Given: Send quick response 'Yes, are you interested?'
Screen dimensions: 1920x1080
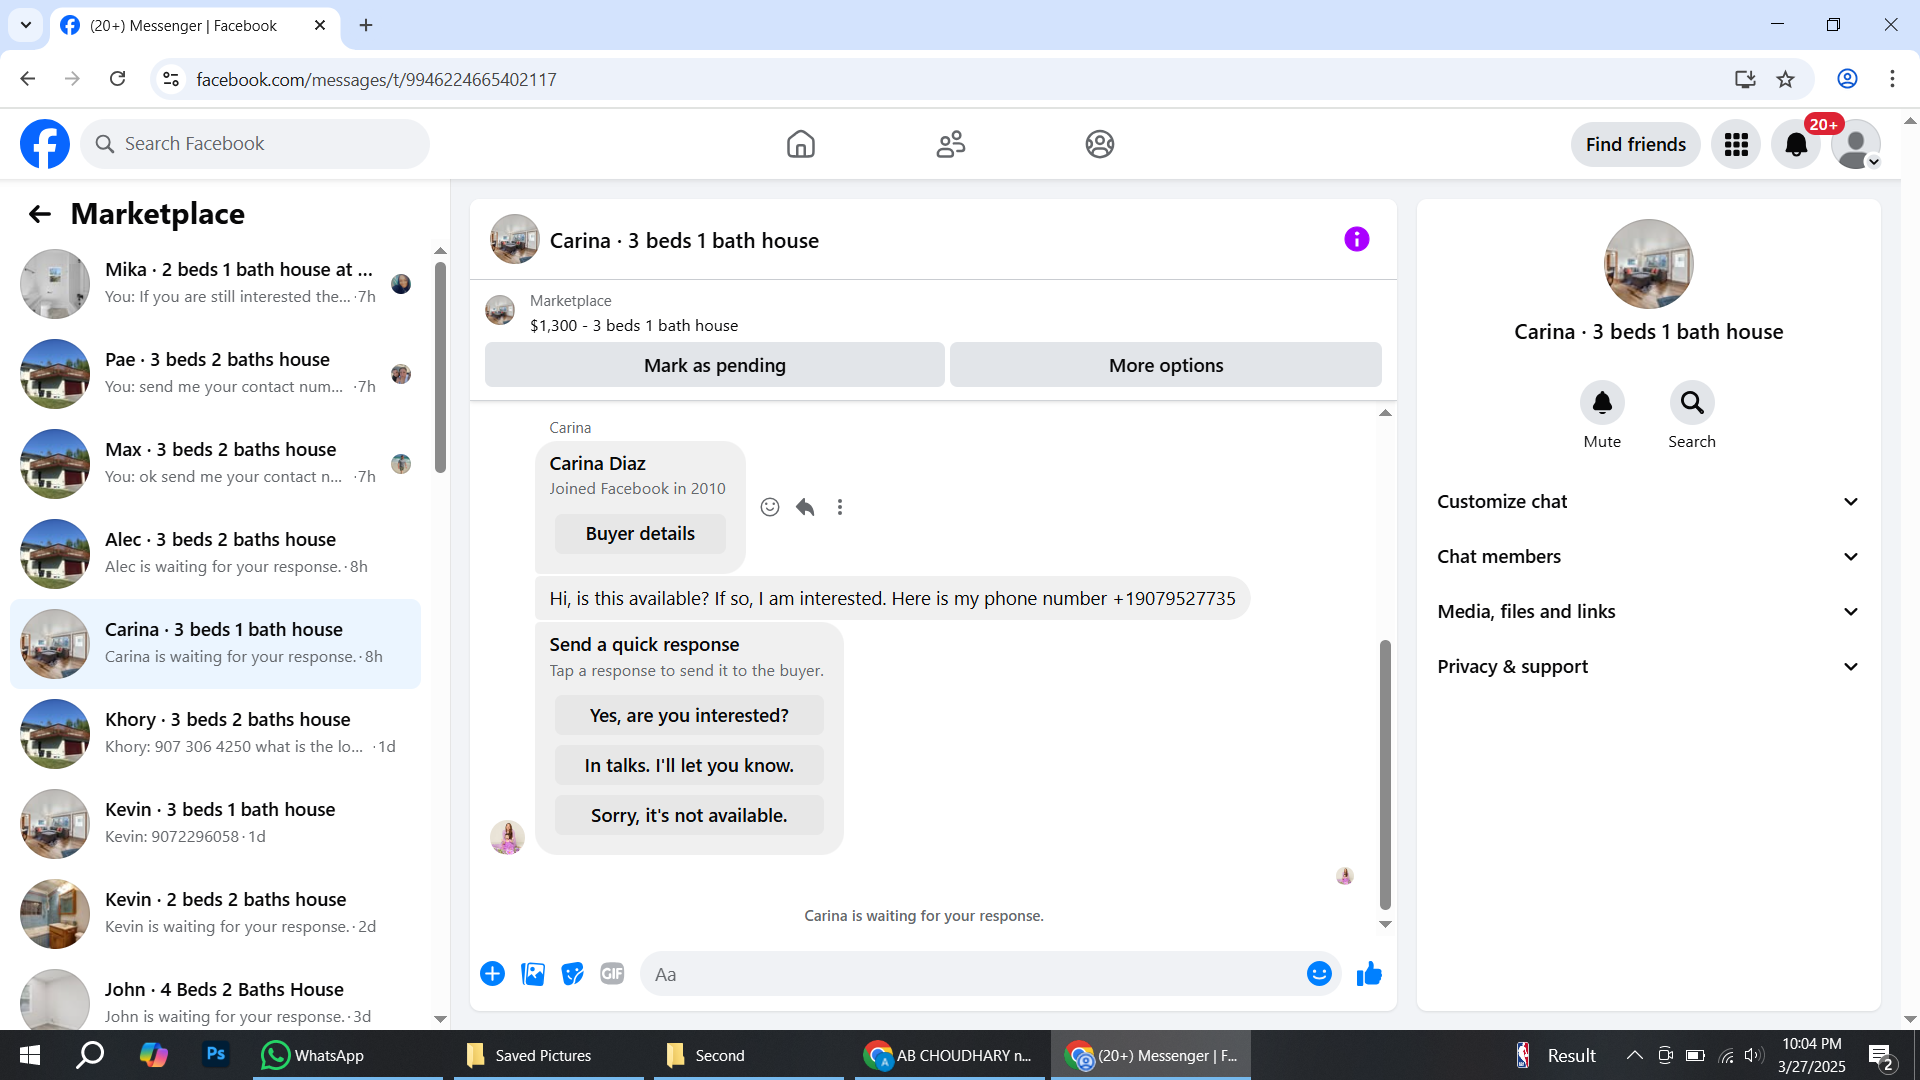Looking at the screenshot, I should [689, 716].
